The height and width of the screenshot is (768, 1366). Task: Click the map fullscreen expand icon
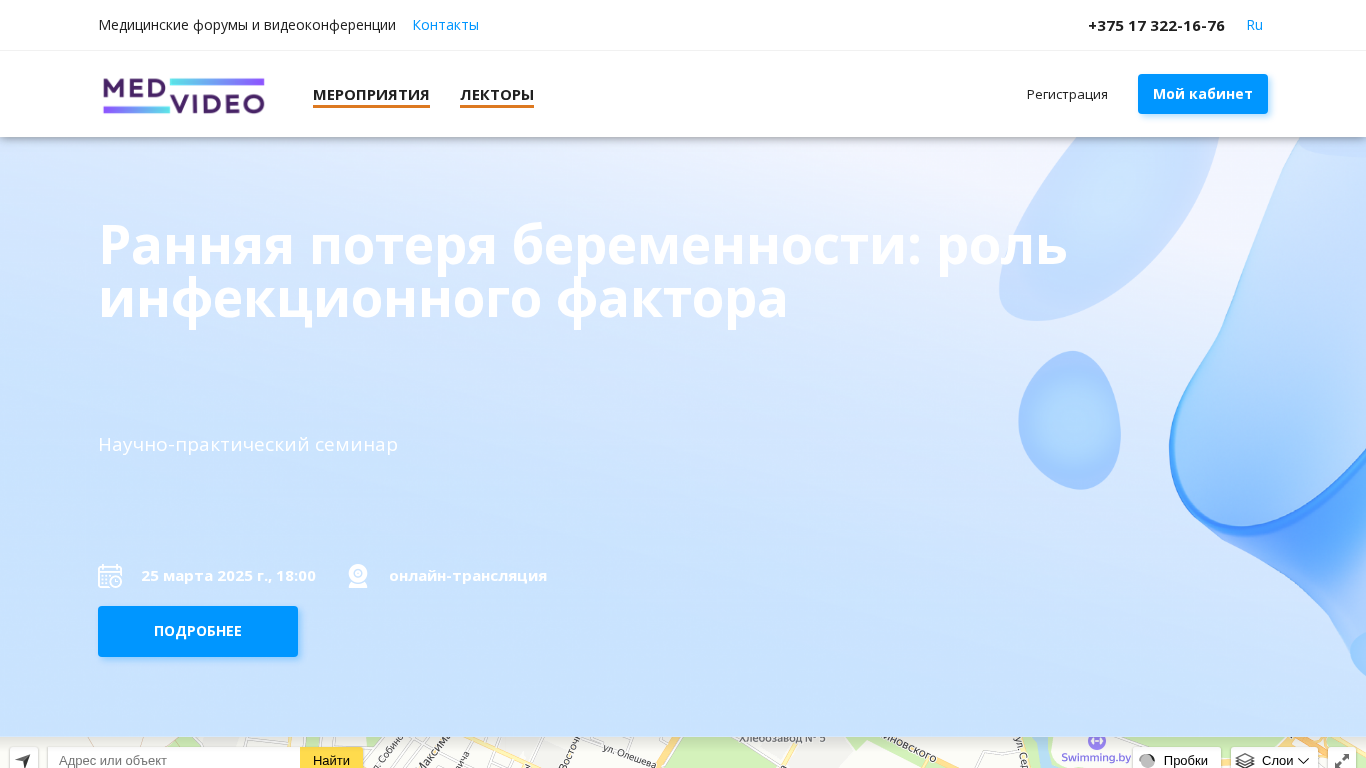pyautogui.click(x=1342, y=759)
